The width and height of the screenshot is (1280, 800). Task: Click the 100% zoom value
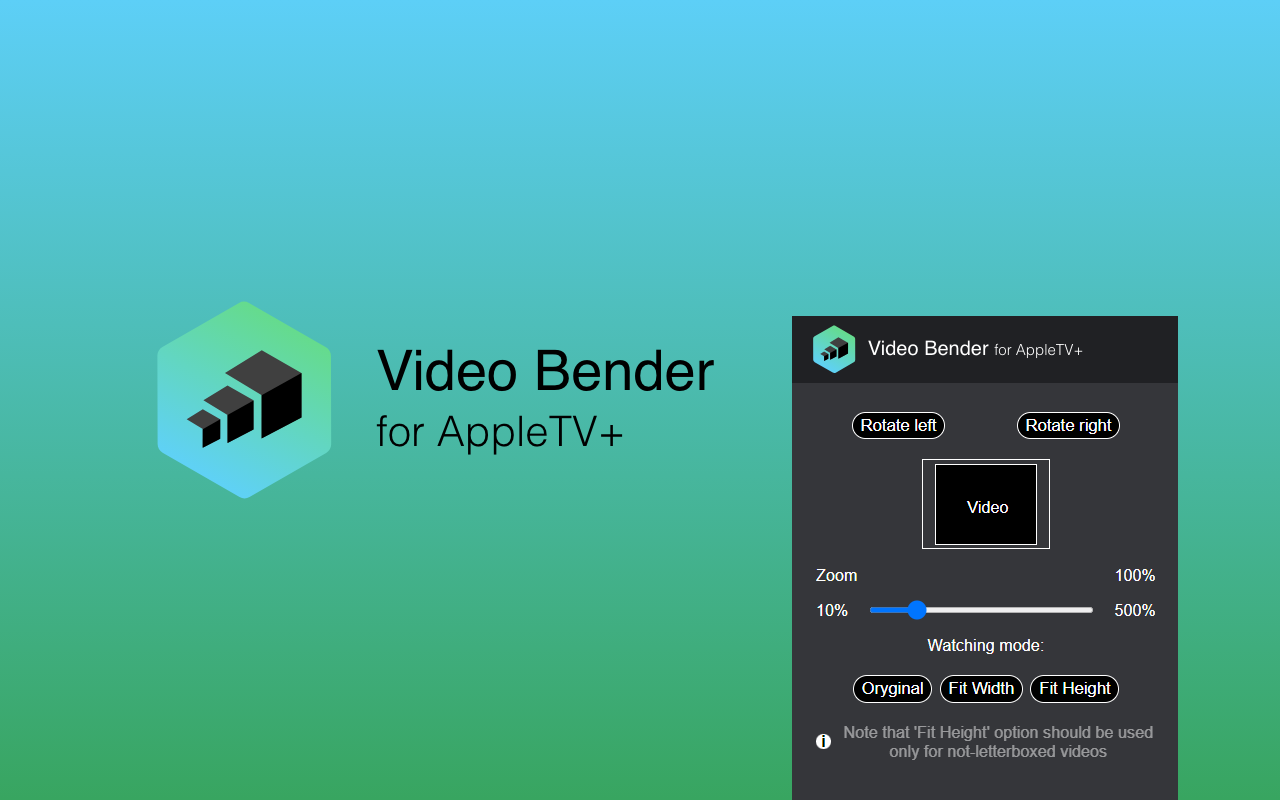(1135, 575)
